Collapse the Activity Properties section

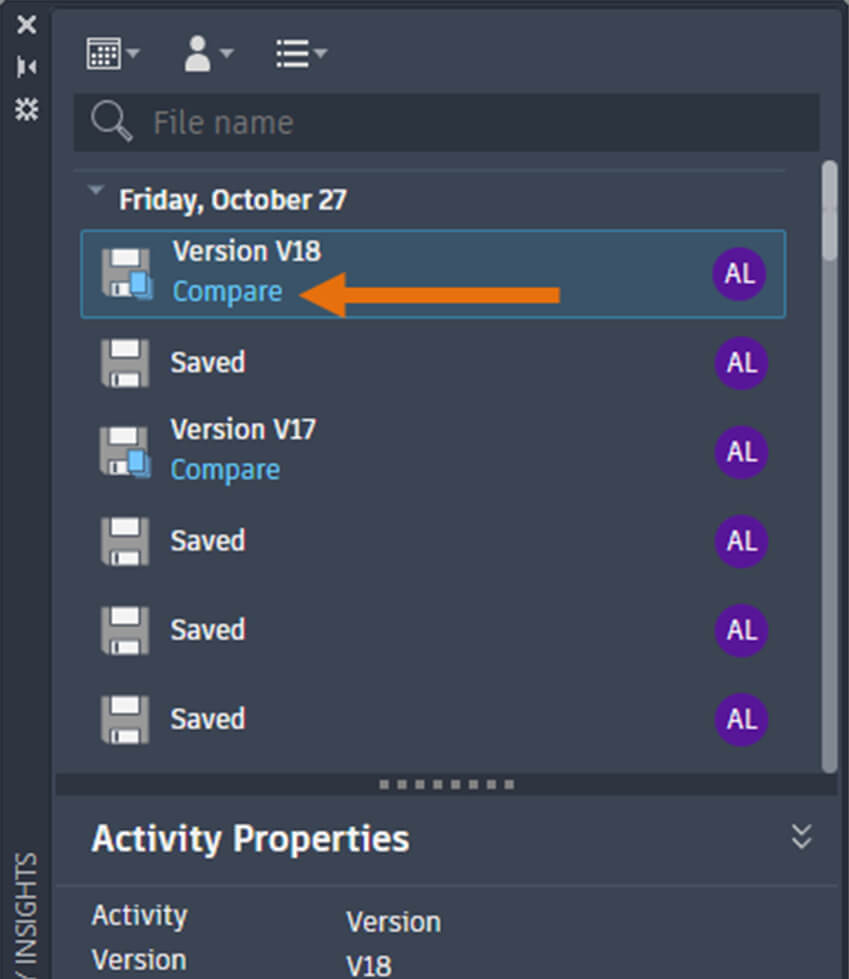coord(801,837)
